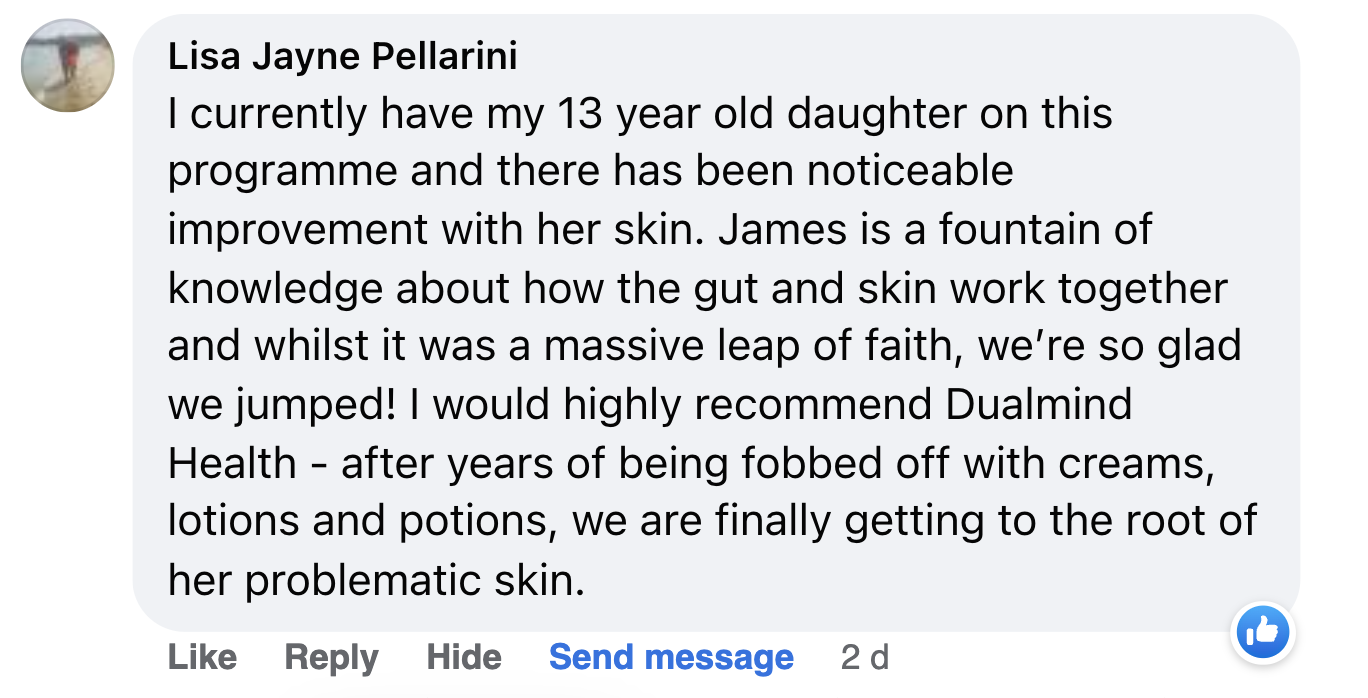The image size is (1368, 698).
Task: Open Lisa Jayne Pellarini's profile picture
Action: coord(68,64)
